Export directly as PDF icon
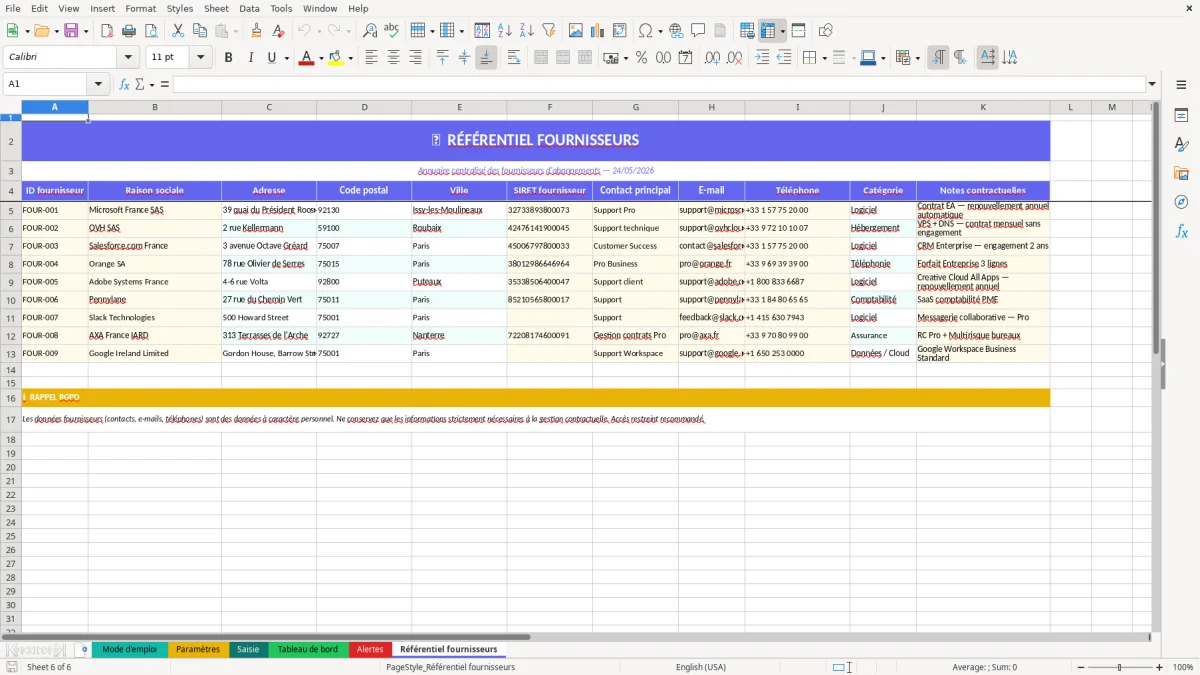1200x675 pixels. click(106, 31)
